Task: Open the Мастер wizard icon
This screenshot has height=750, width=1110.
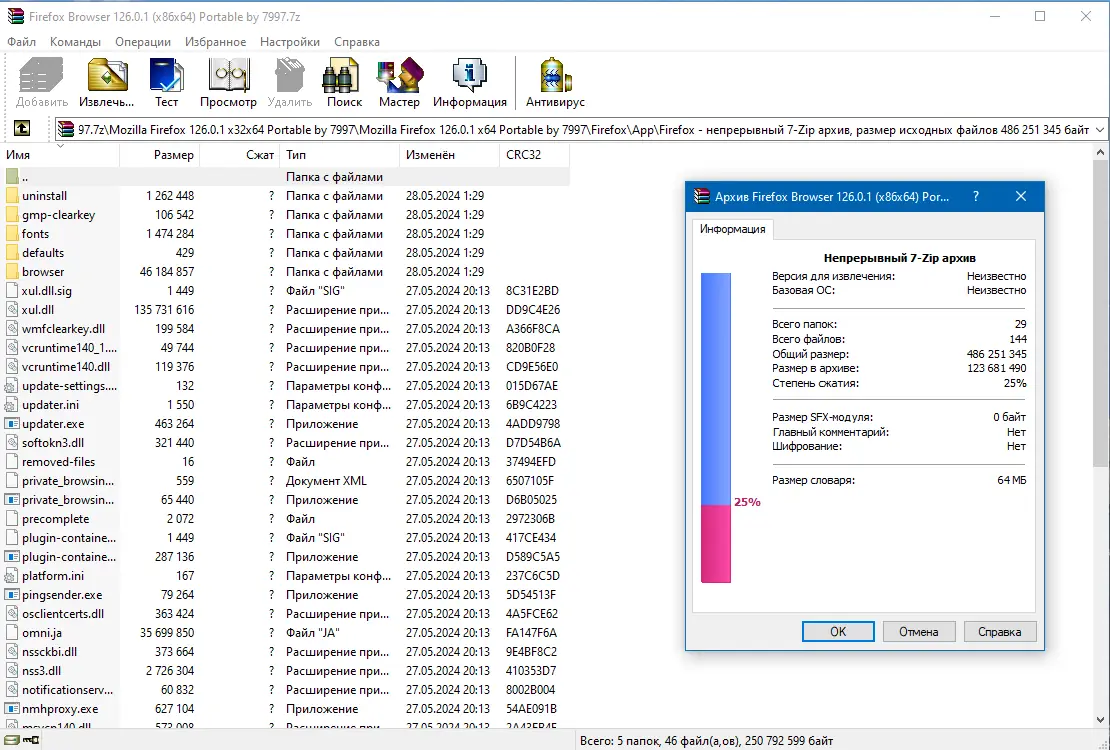Action: tap(399, 83)
